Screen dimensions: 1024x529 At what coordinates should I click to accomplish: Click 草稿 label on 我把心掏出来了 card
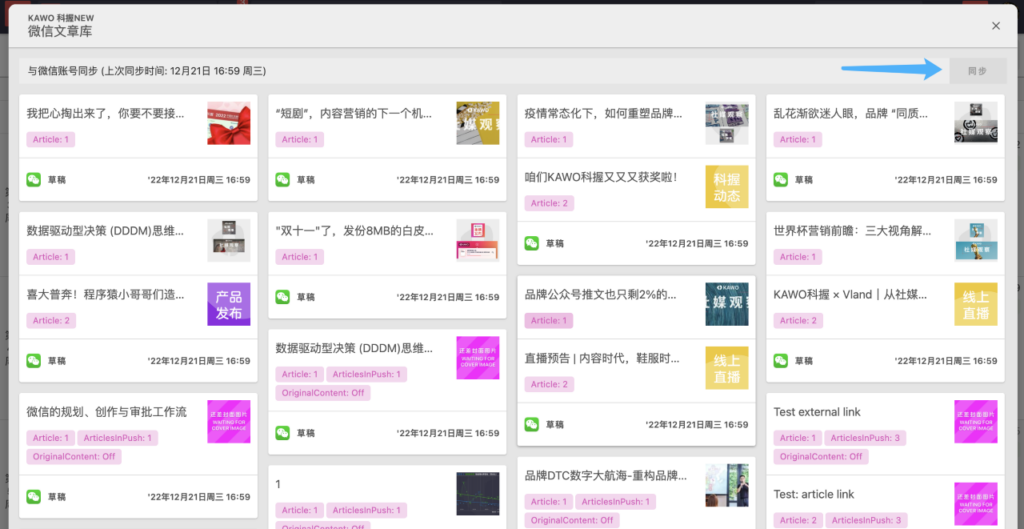(x=57, y=180)
